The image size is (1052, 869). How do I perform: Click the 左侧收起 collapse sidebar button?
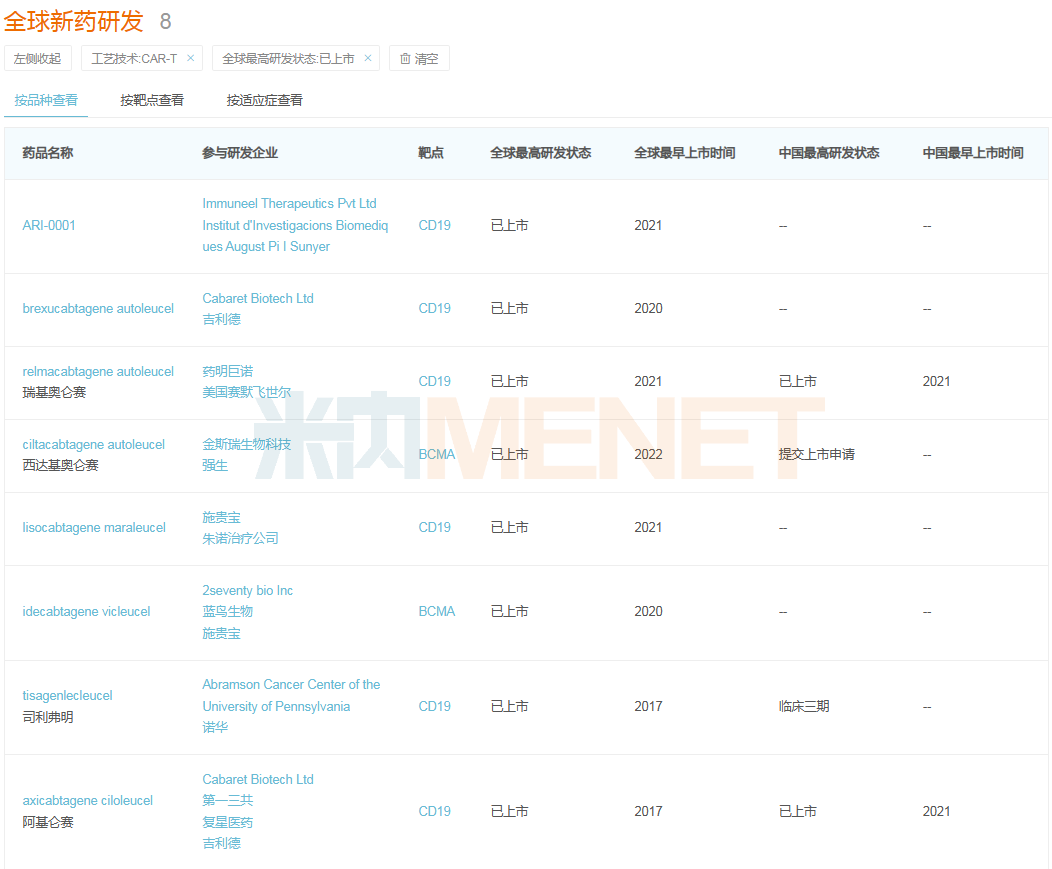point(37,58)
